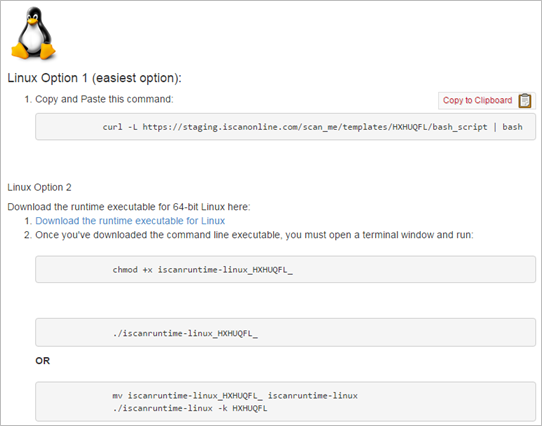Click the ./iscanruntime-linux_HXHUQFL_ code block
542x426 pixels.
[x=285, y=333]
